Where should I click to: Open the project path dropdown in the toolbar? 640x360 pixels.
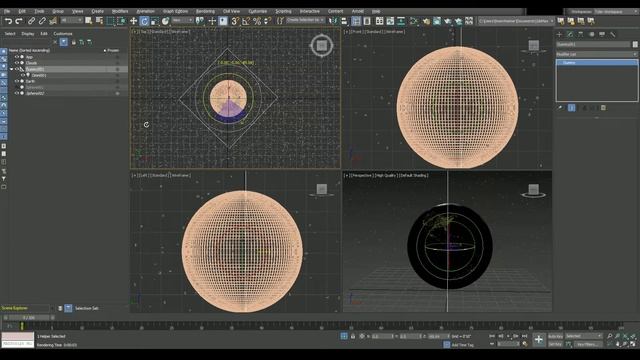click(x=516, y=21)
